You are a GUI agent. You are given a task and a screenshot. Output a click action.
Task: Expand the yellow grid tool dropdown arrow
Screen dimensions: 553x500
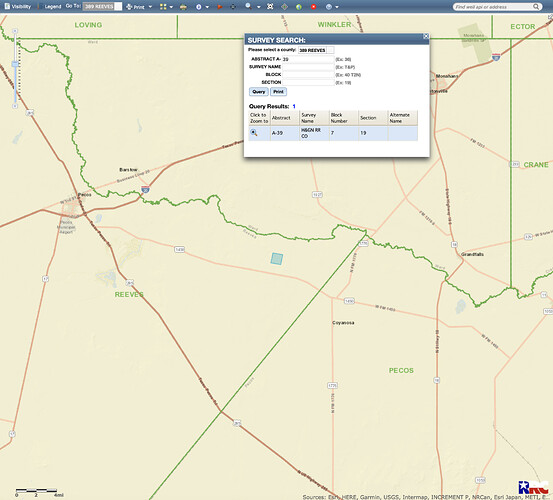click(x=171, y=7)
